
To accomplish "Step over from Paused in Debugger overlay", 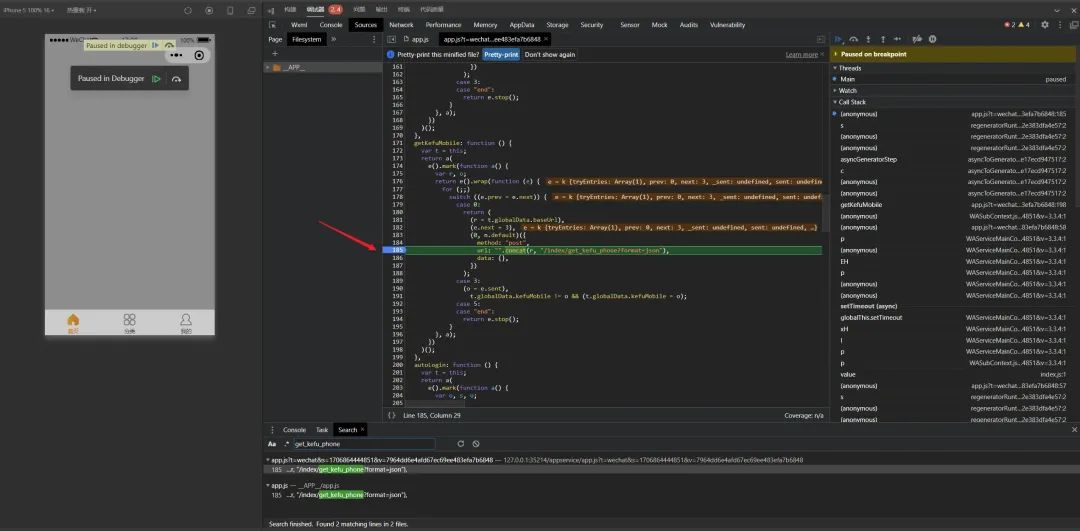I will click(x=176, y=79).
